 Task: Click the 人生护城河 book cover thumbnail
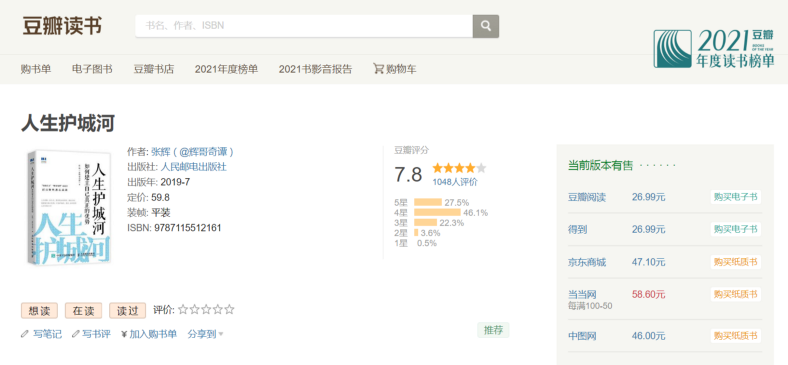(x=69, y=207)
